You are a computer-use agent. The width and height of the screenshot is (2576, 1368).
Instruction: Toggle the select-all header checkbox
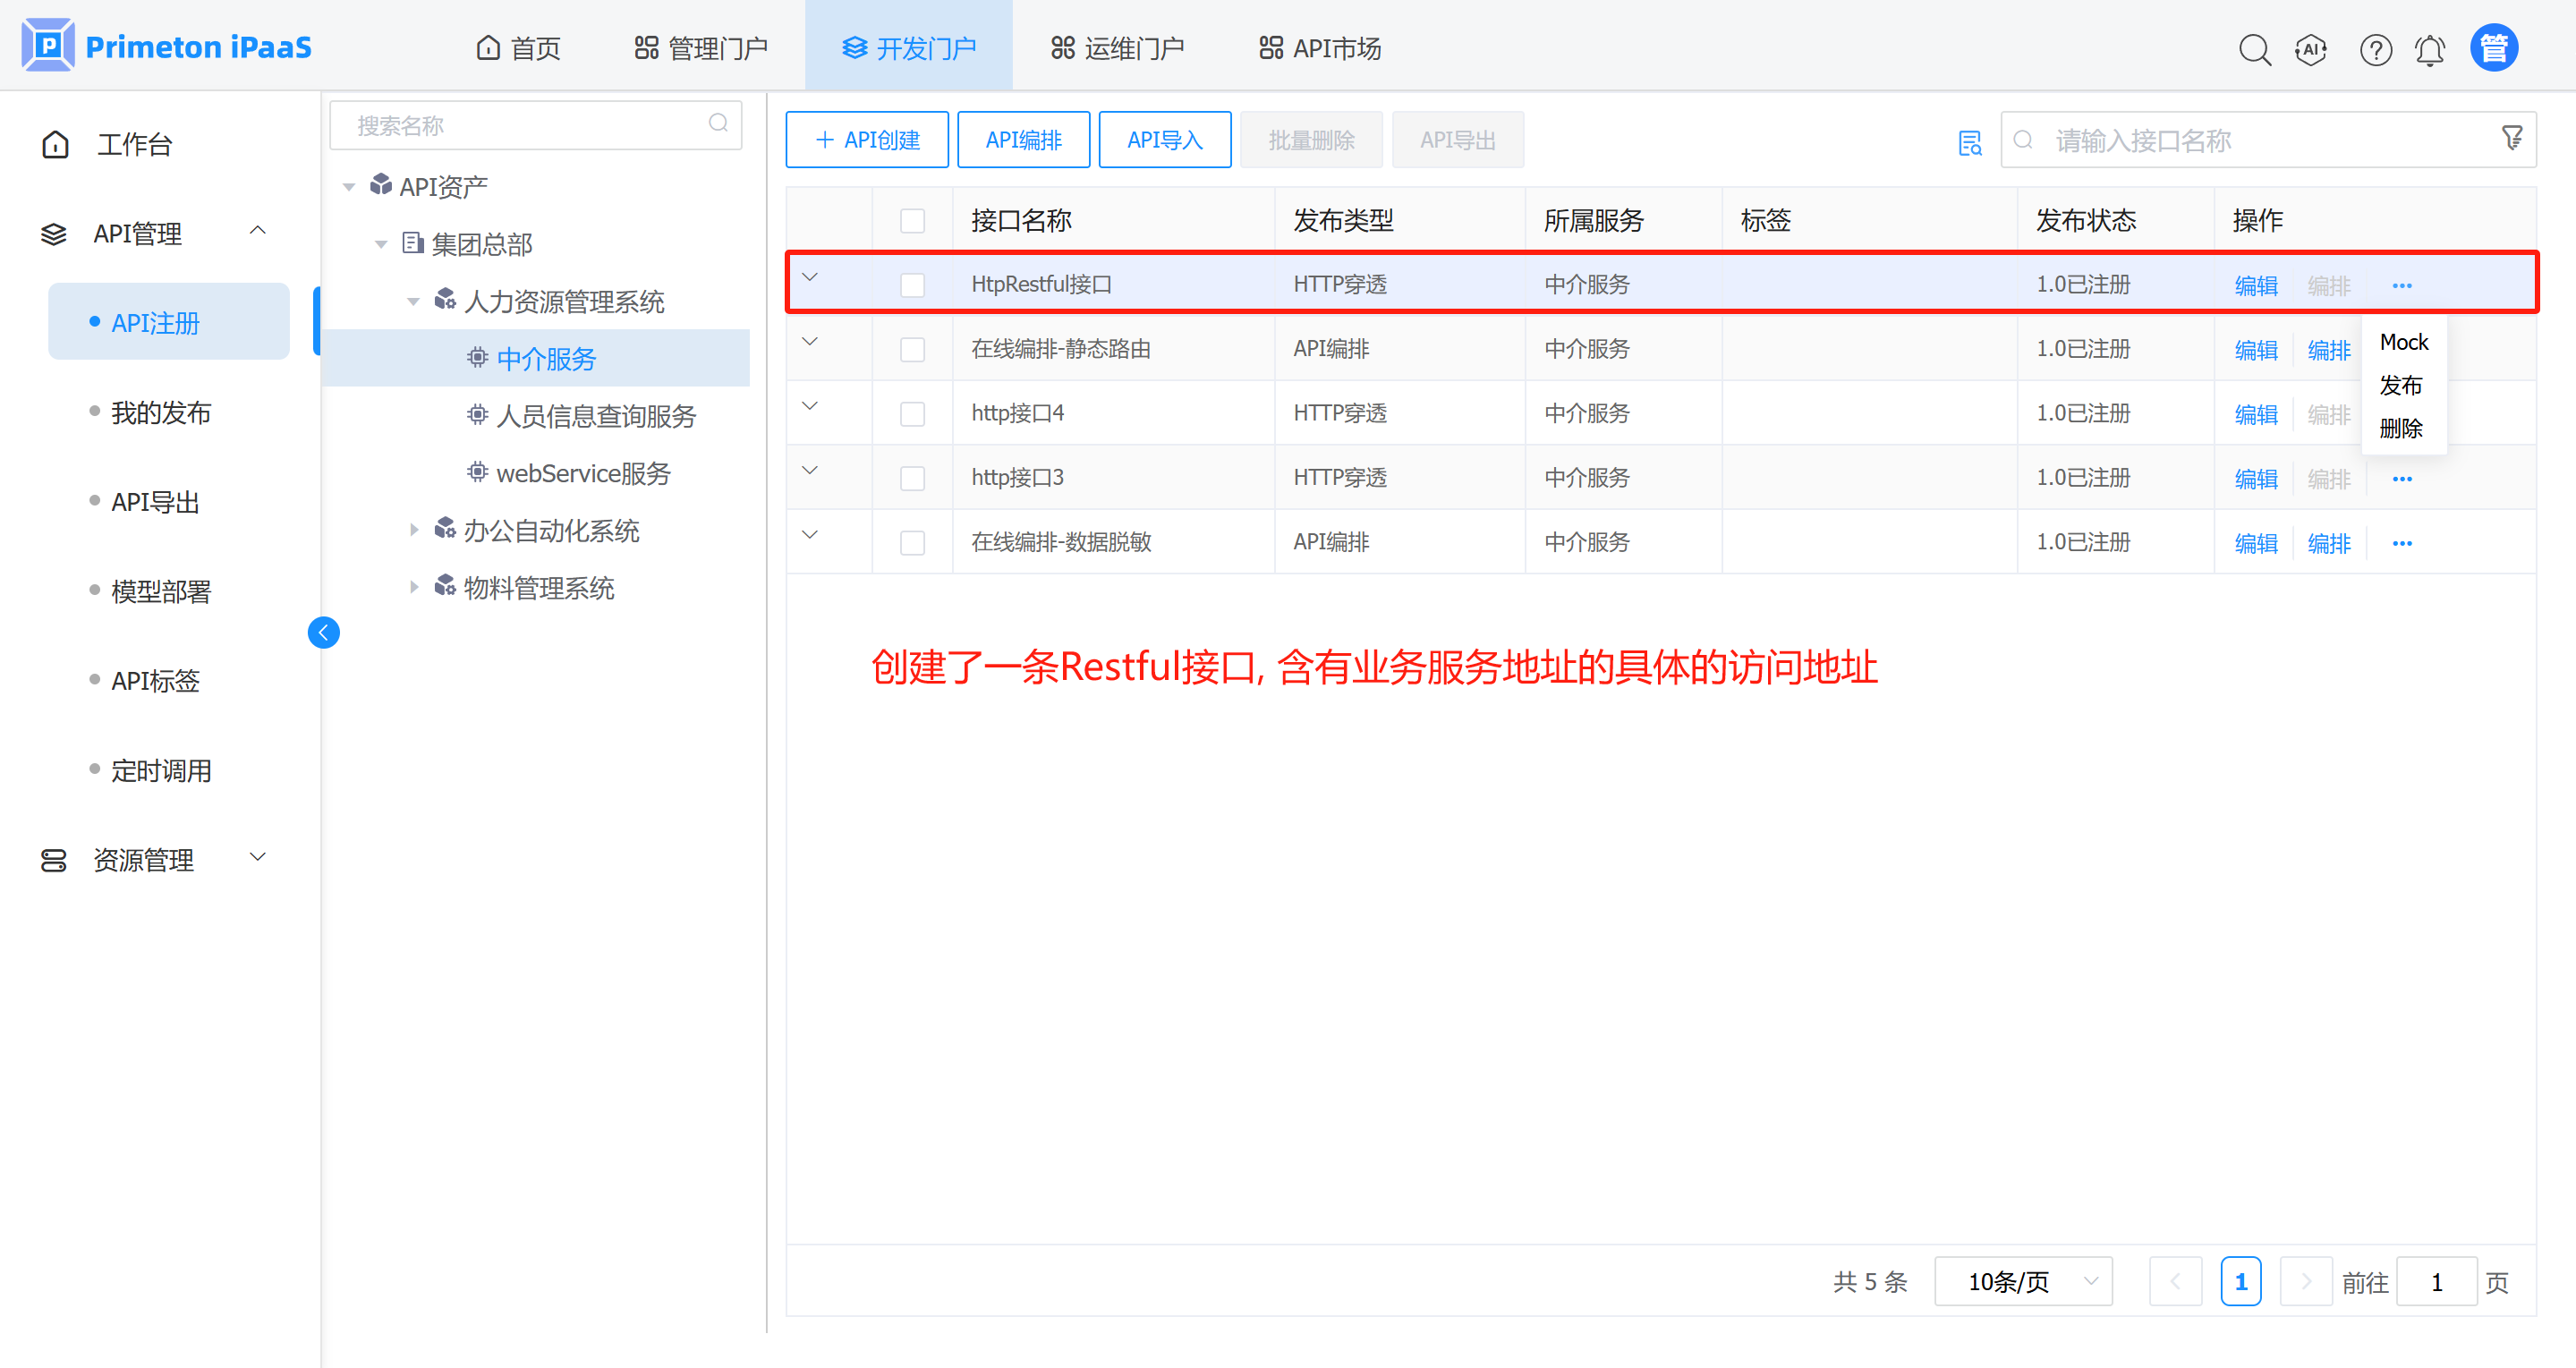(912, 220)
